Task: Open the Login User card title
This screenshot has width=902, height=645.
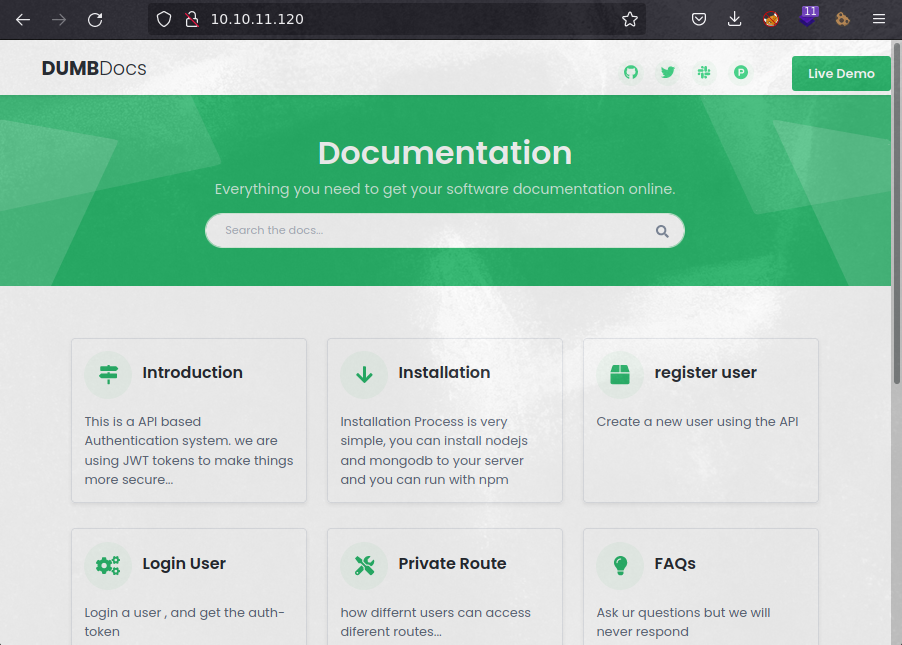Action: click(x=184, y=564)
